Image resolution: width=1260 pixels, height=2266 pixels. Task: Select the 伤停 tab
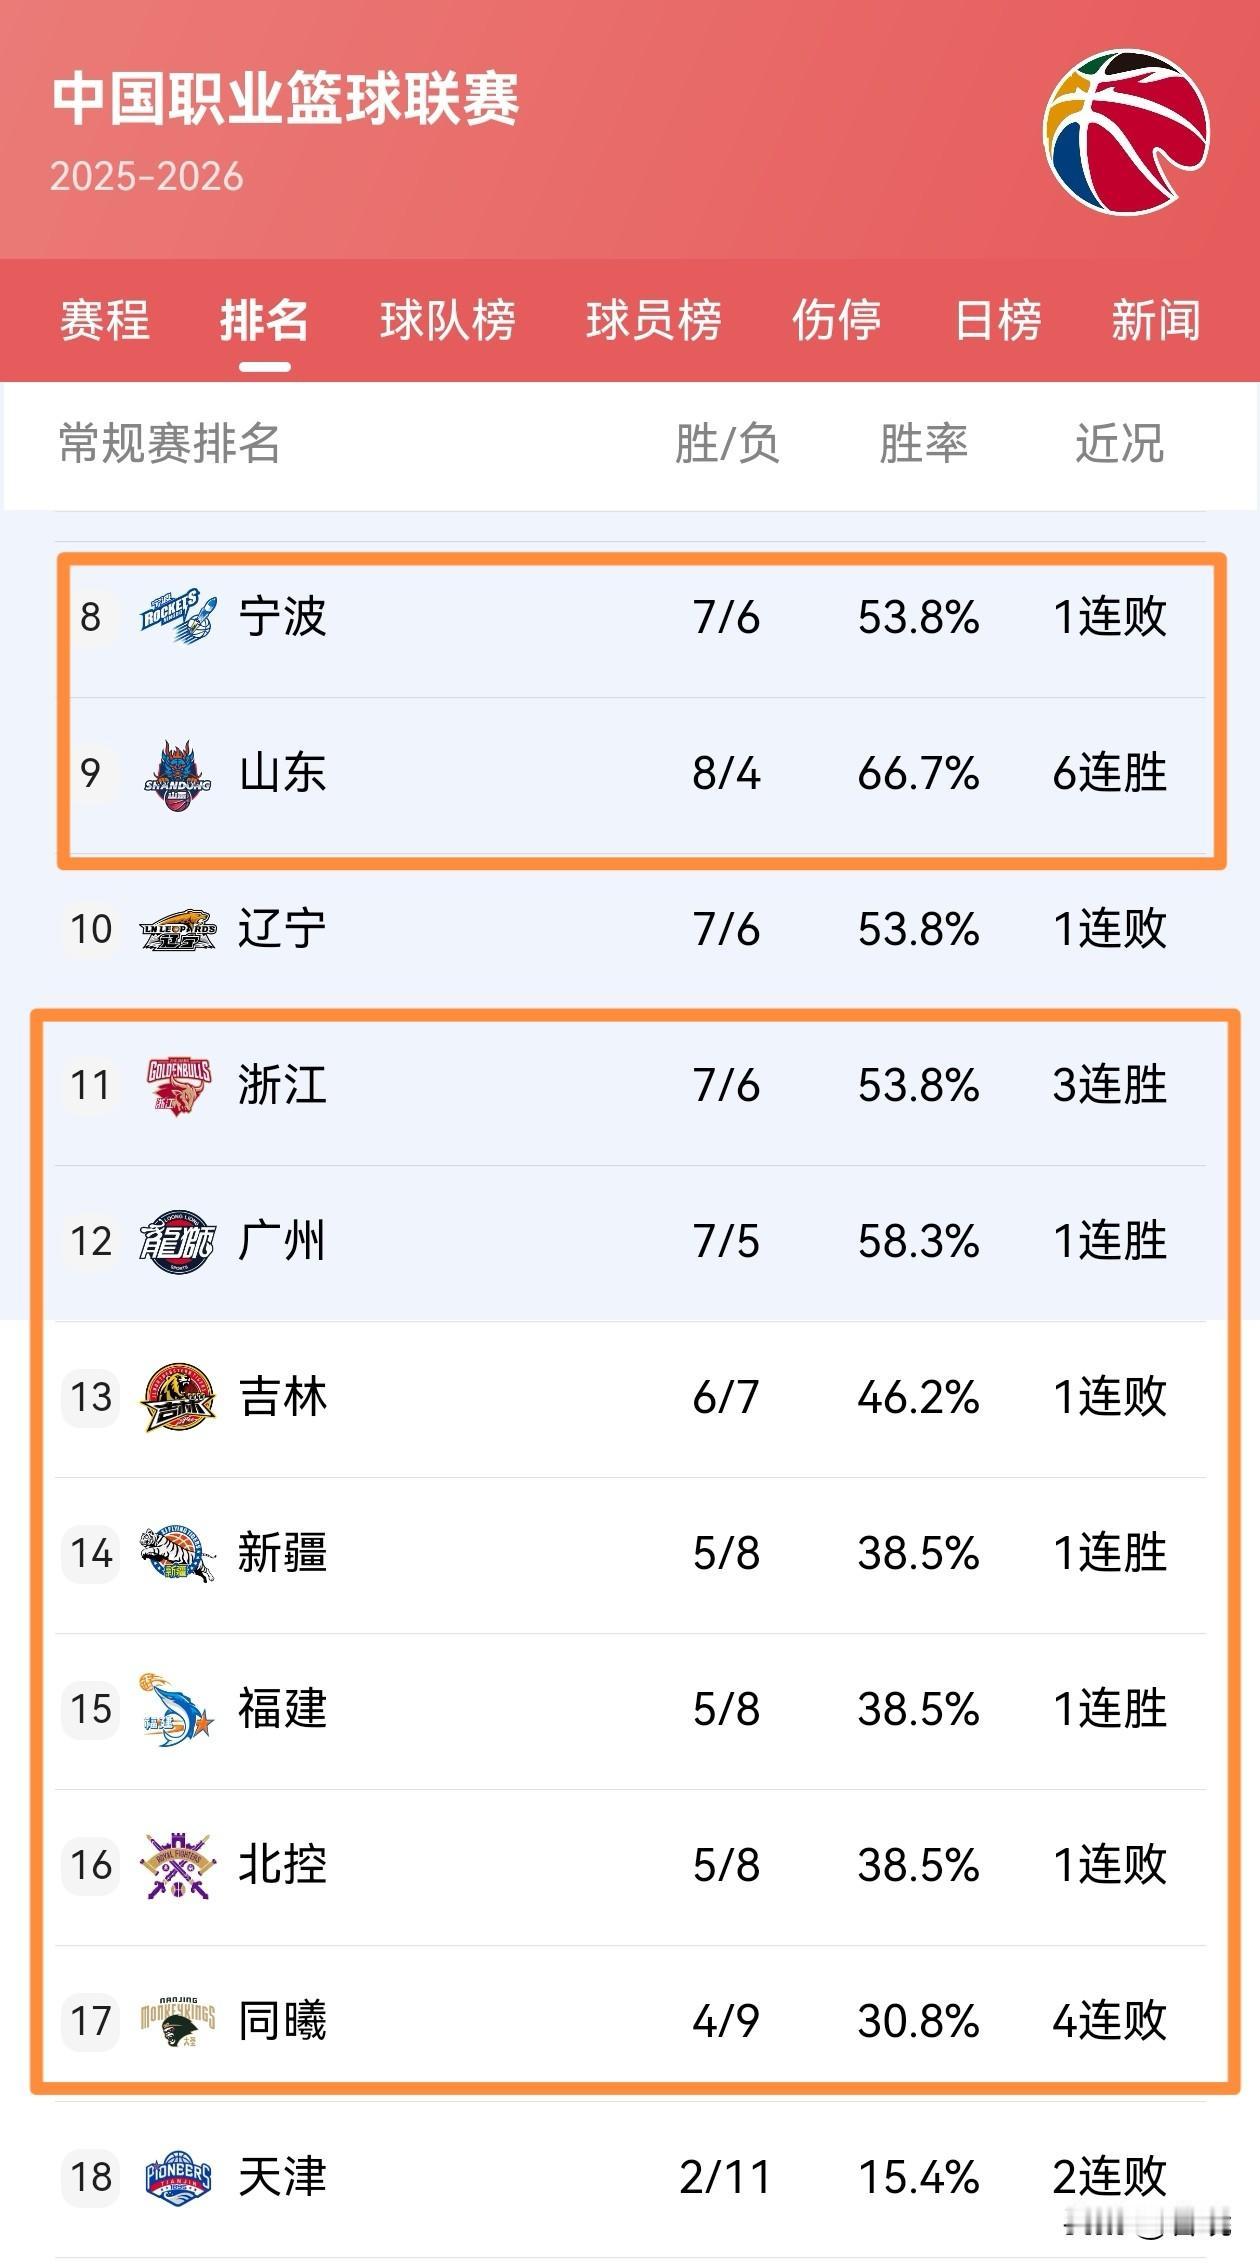[x=836, y=321]
